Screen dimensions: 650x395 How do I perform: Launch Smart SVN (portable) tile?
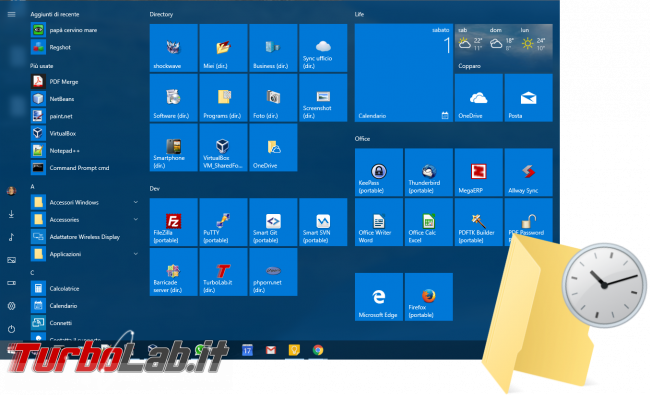coord(323,222)
